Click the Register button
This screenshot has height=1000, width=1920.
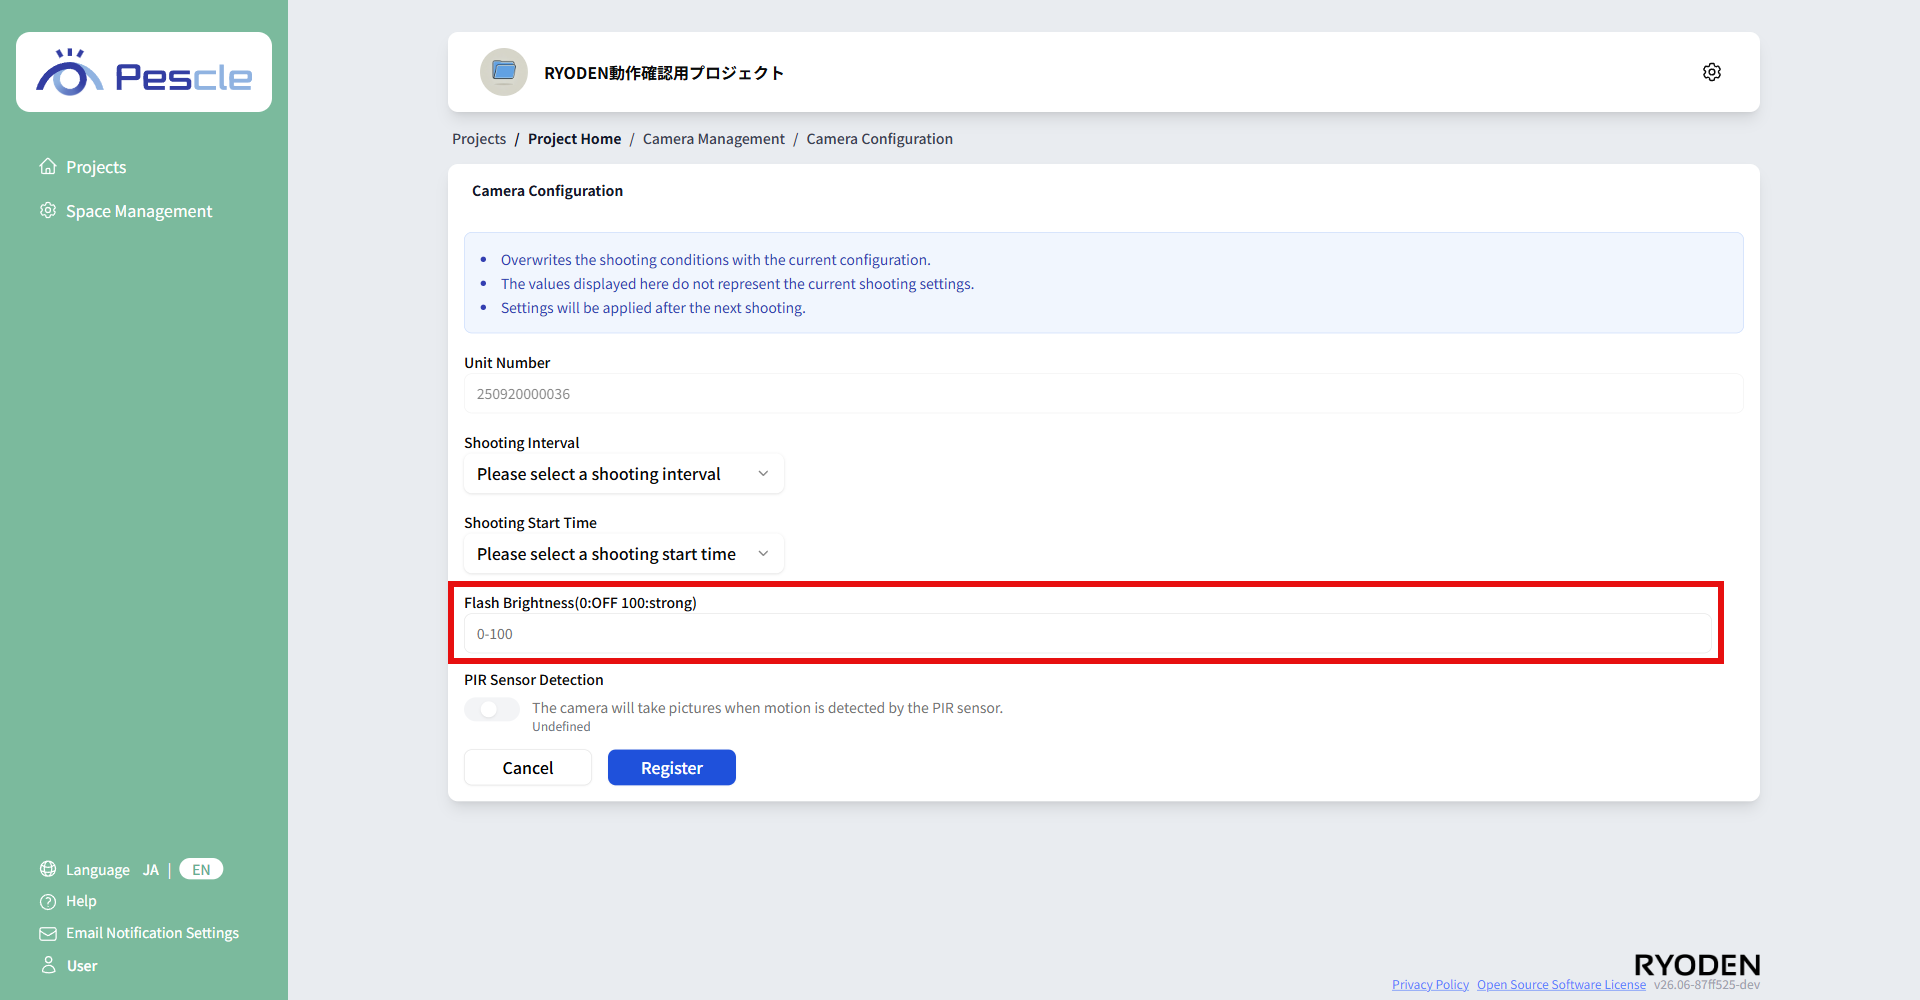point(672,768)
